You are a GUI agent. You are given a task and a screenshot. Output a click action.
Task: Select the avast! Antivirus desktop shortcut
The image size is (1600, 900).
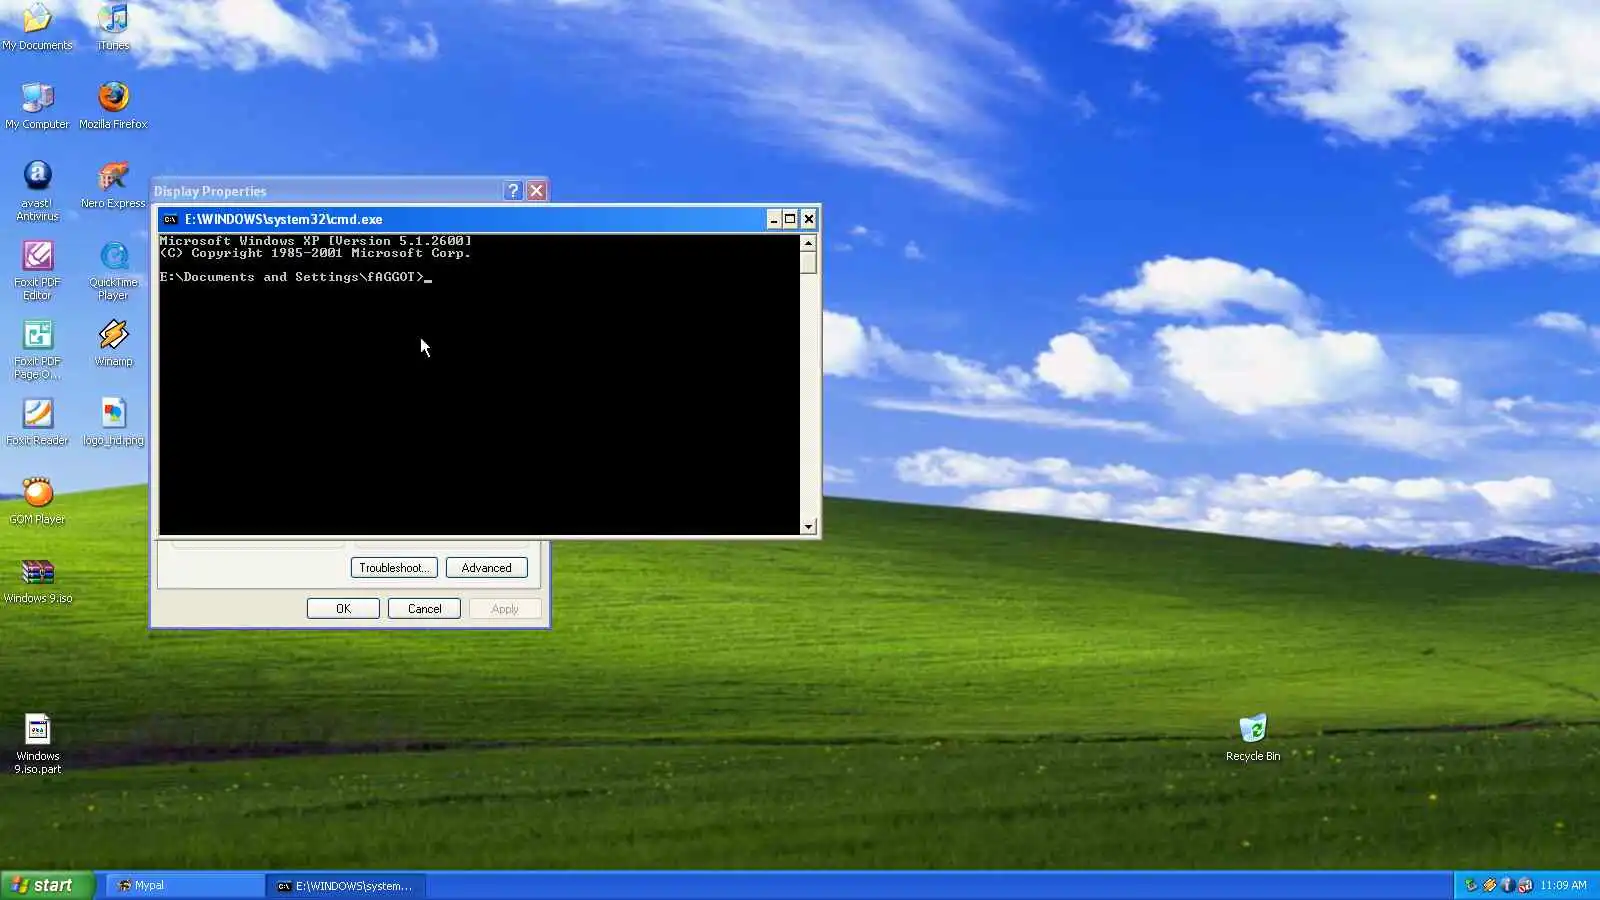[37, 188]
